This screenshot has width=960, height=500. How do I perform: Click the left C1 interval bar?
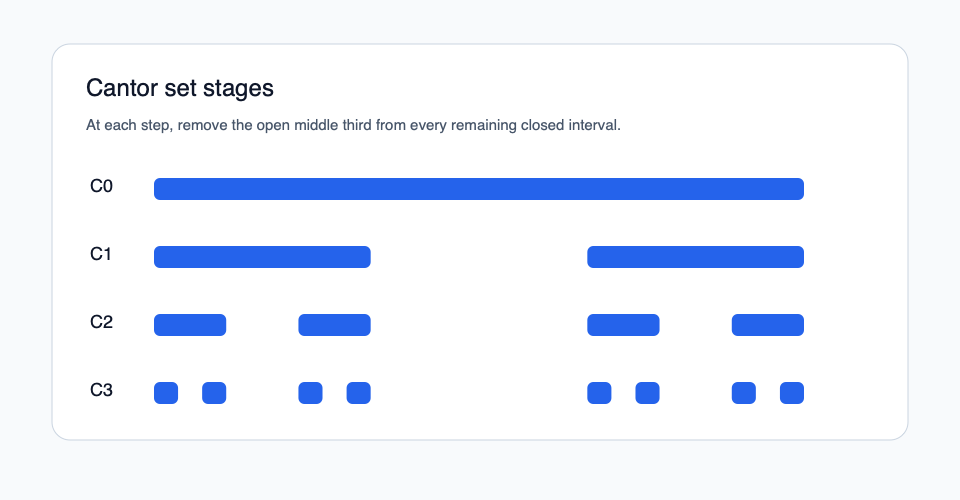tap(262, 257)
